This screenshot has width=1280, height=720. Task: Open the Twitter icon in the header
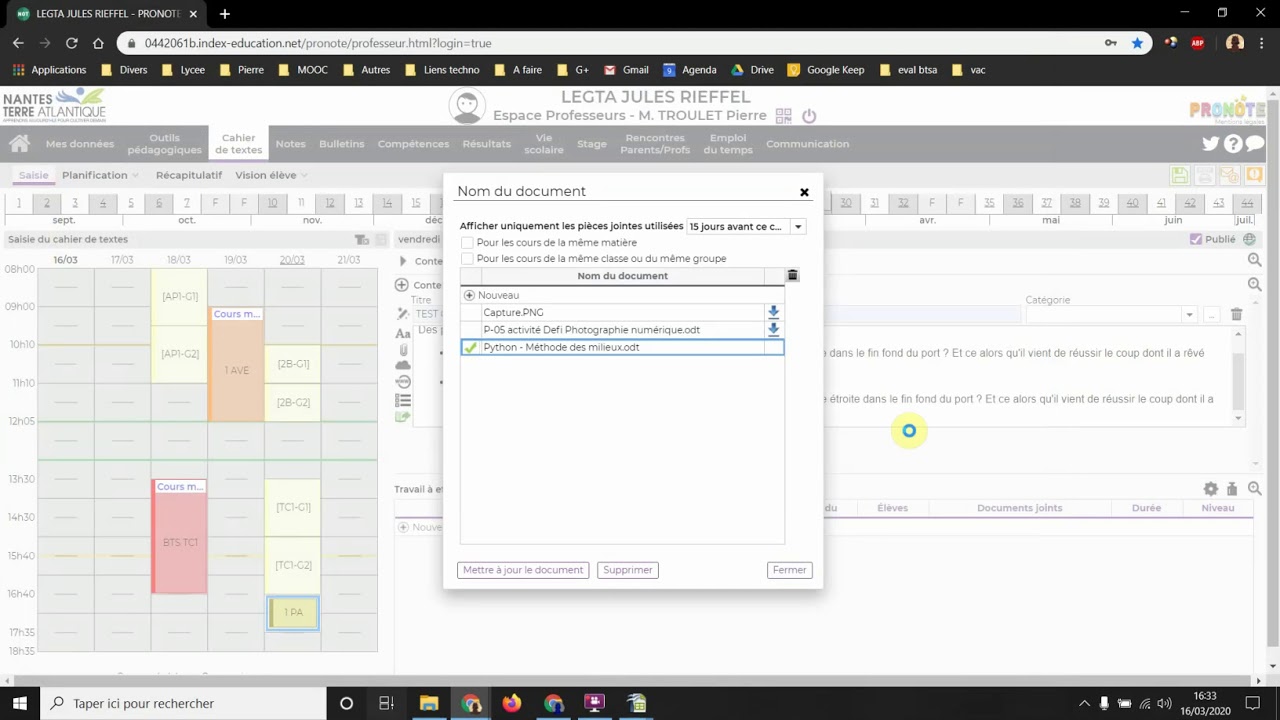tap(1211, 144)
